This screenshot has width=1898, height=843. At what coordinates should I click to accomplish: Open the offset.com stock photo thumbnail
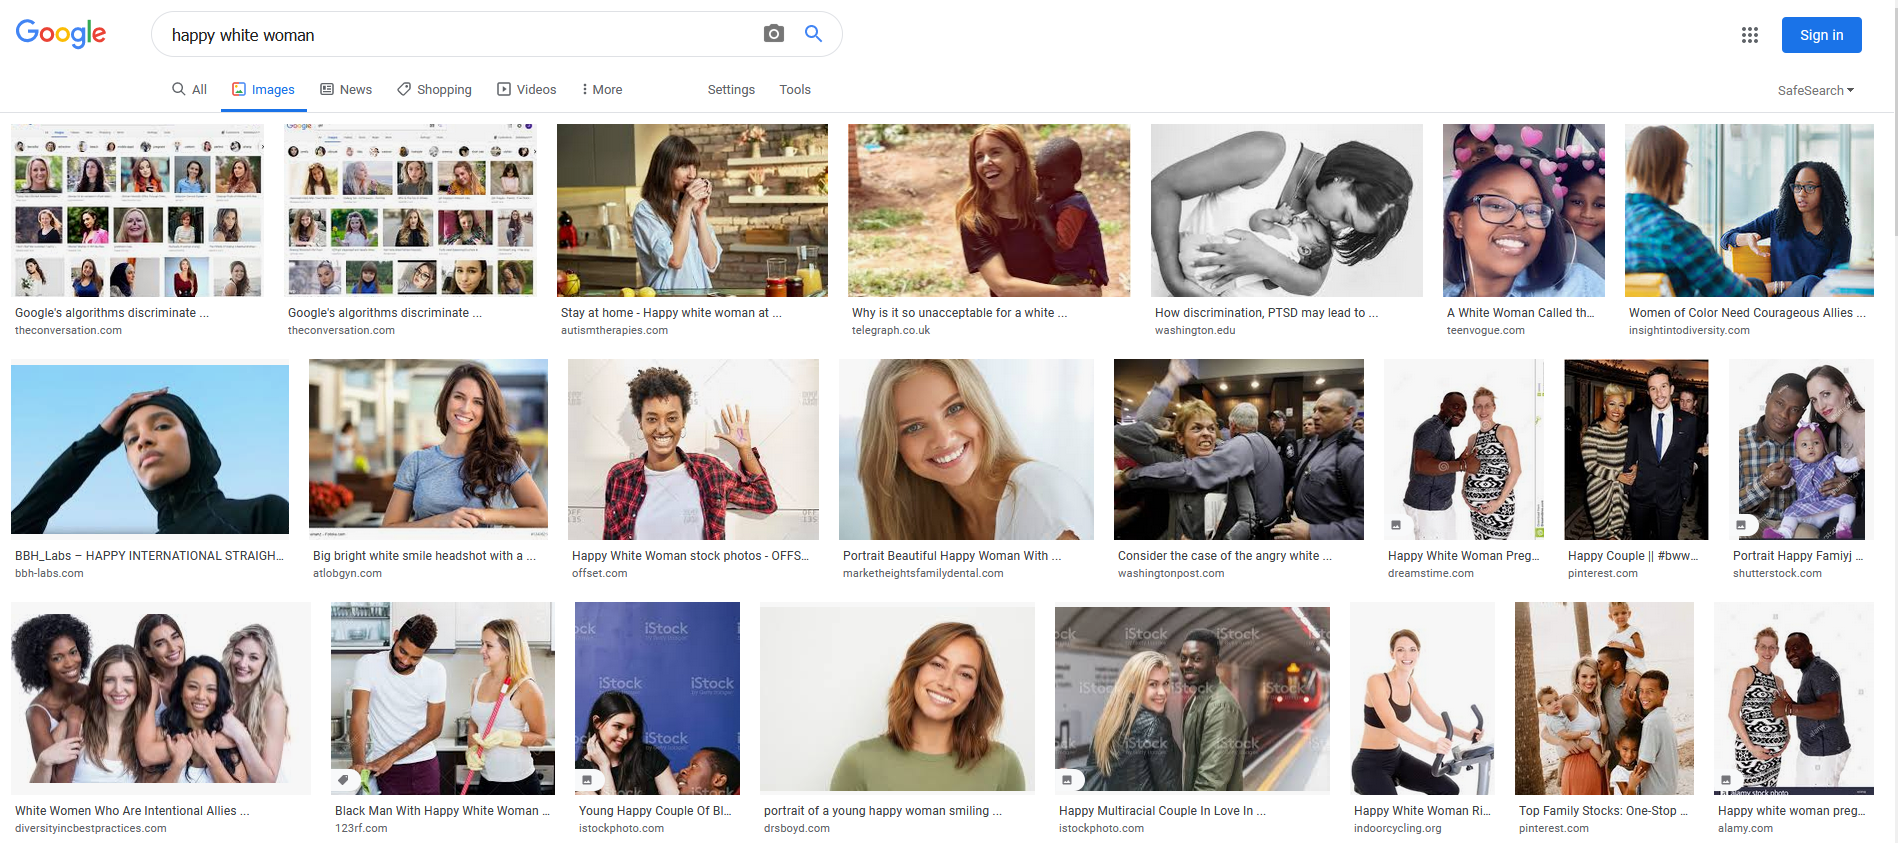click(693, 449)
